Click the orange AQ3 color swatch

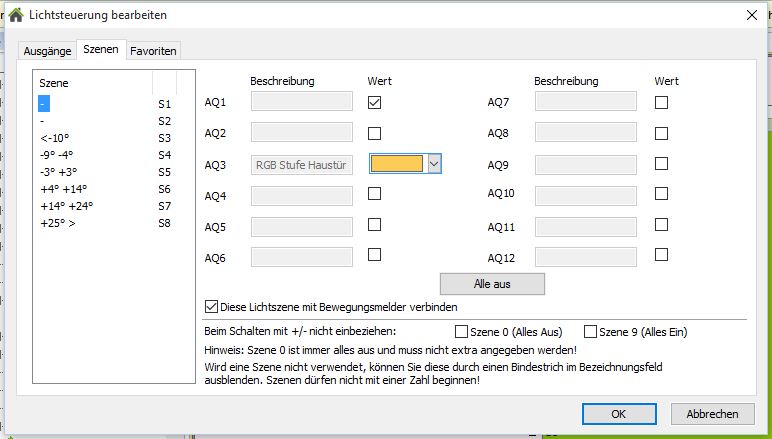click(398, 164)
